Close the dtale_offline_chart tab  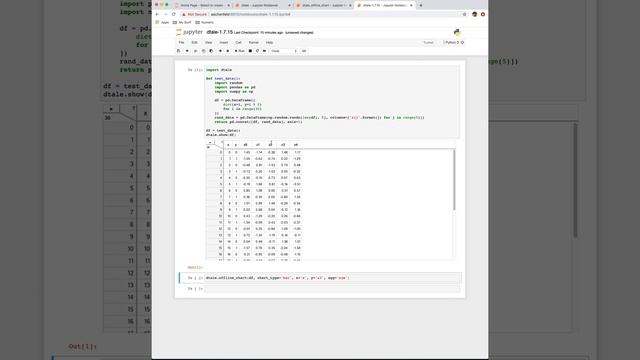350,5
